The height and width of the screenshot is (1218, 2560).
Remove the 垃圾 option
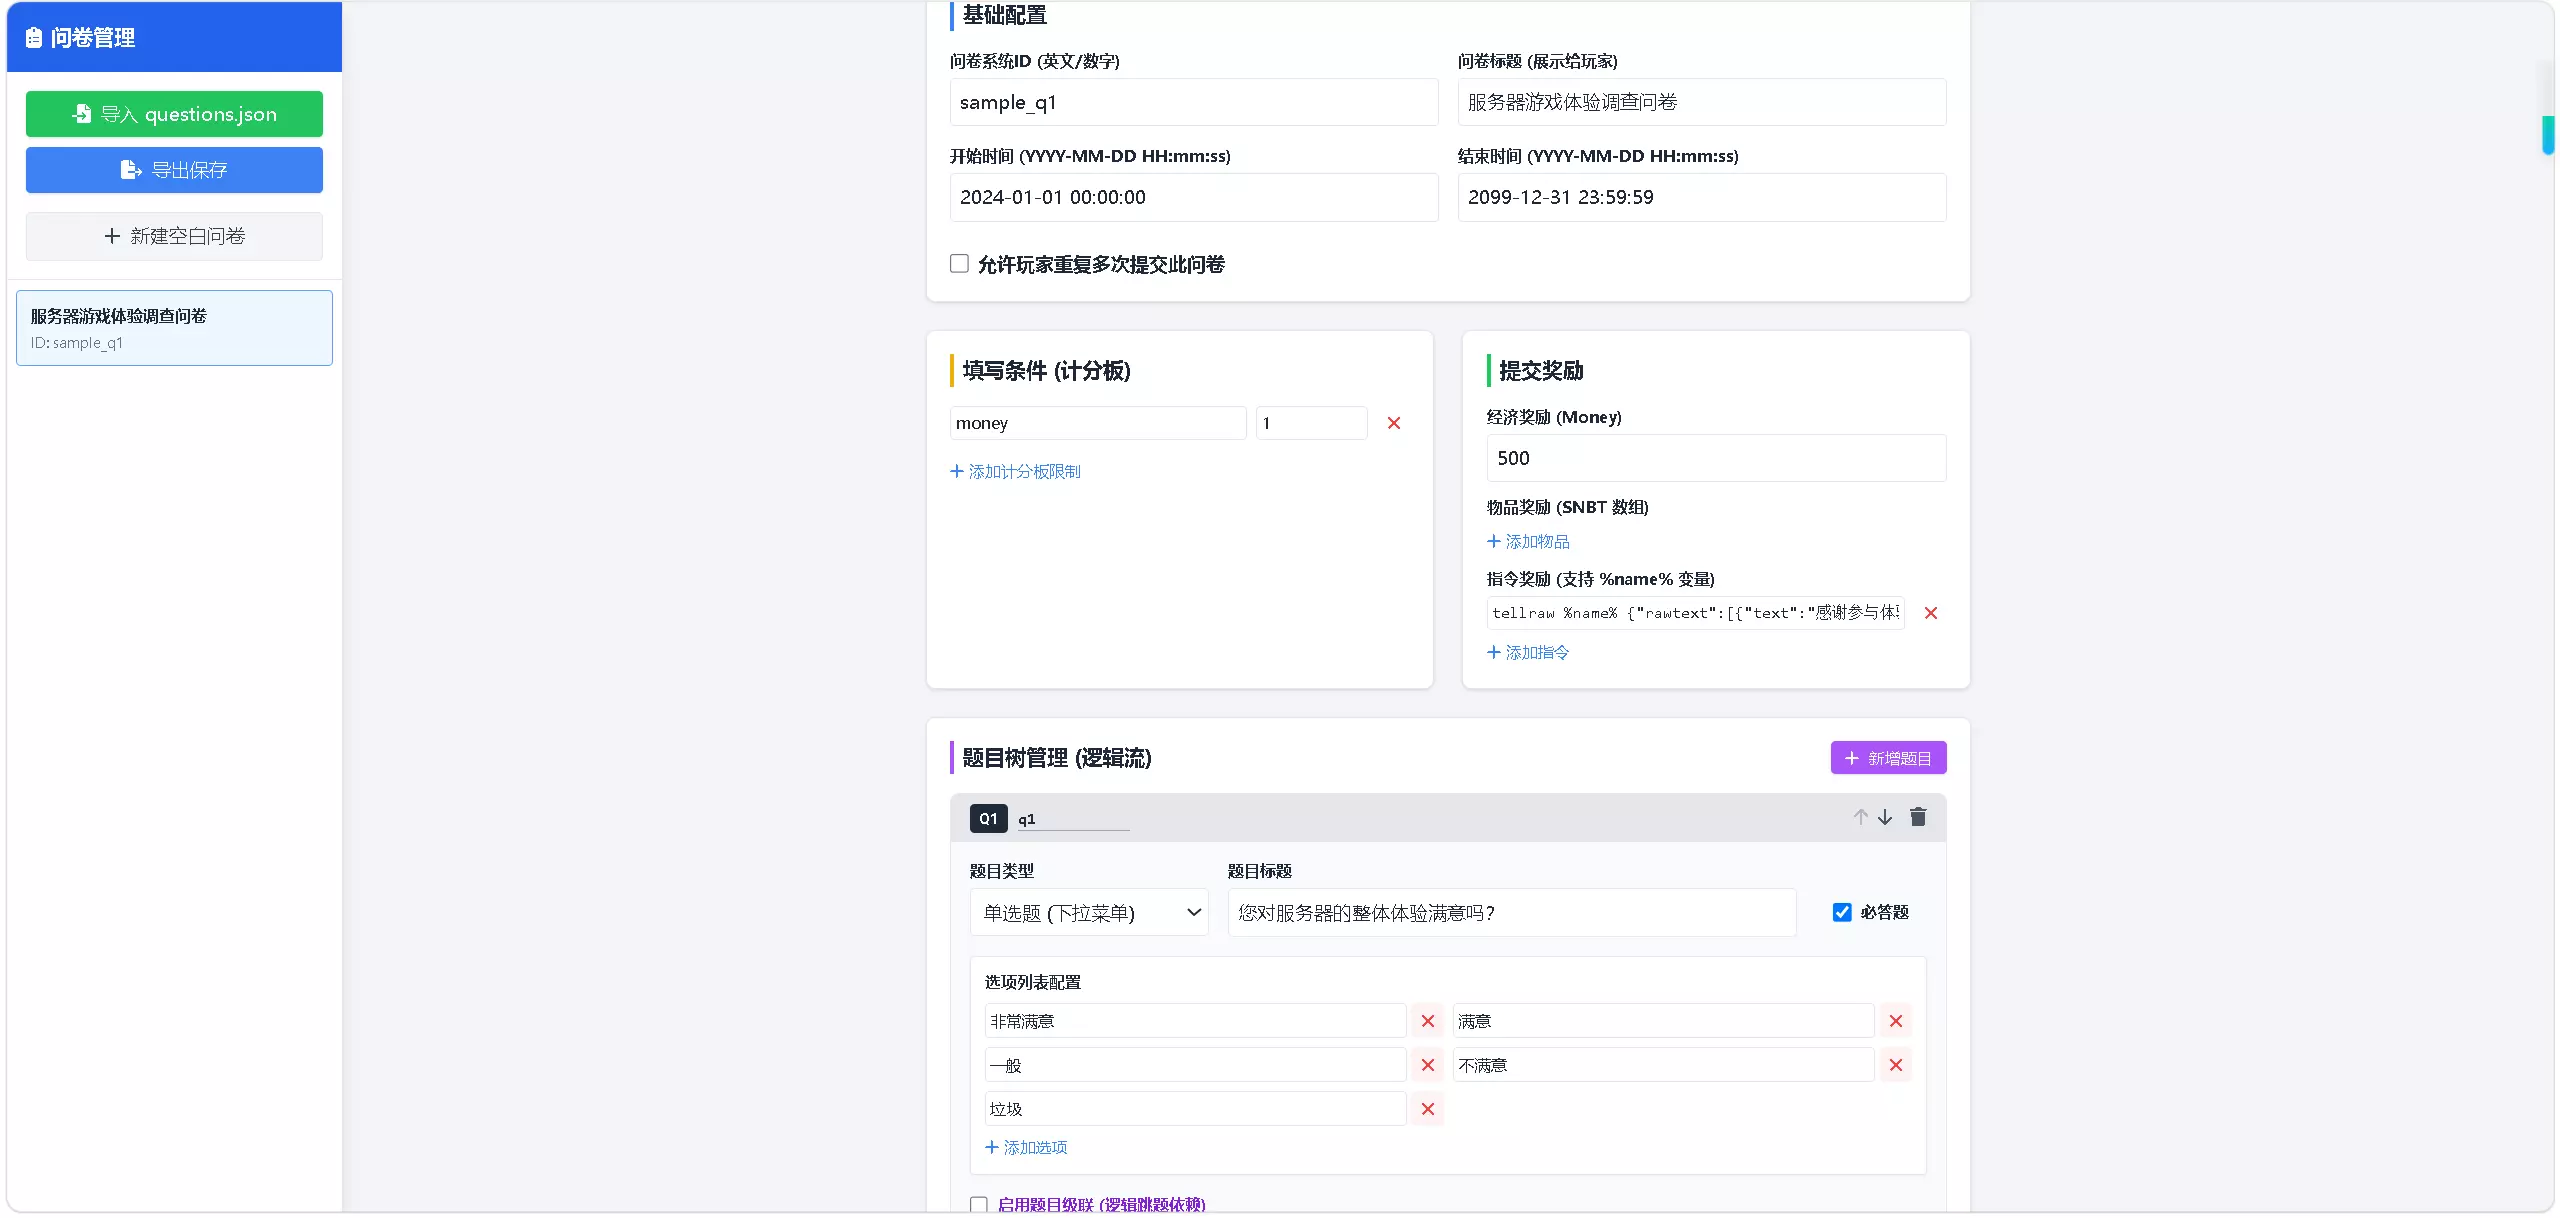[x=1428, y=1109]
